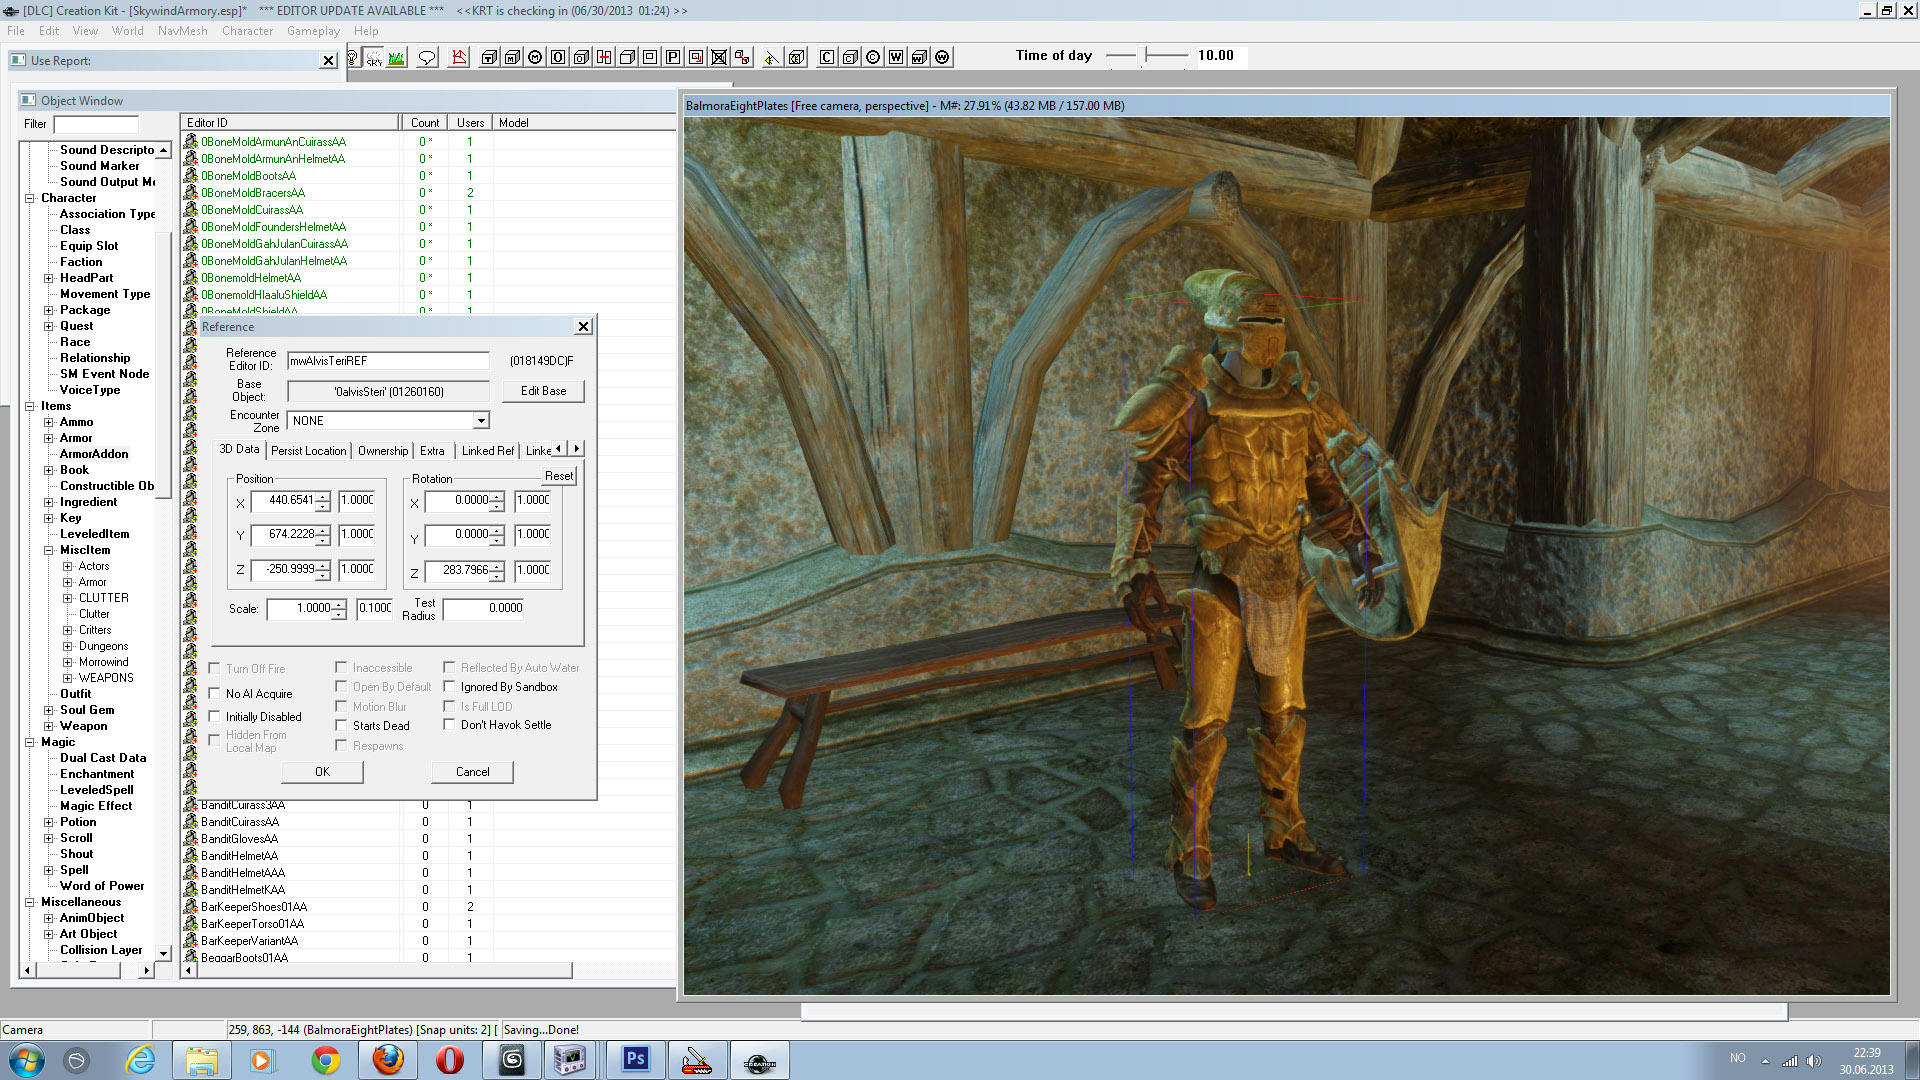Toggle Ignored By Sandbox checkbox
1920x1080 pixels.
pyautogui.click(x=449, y=686)
